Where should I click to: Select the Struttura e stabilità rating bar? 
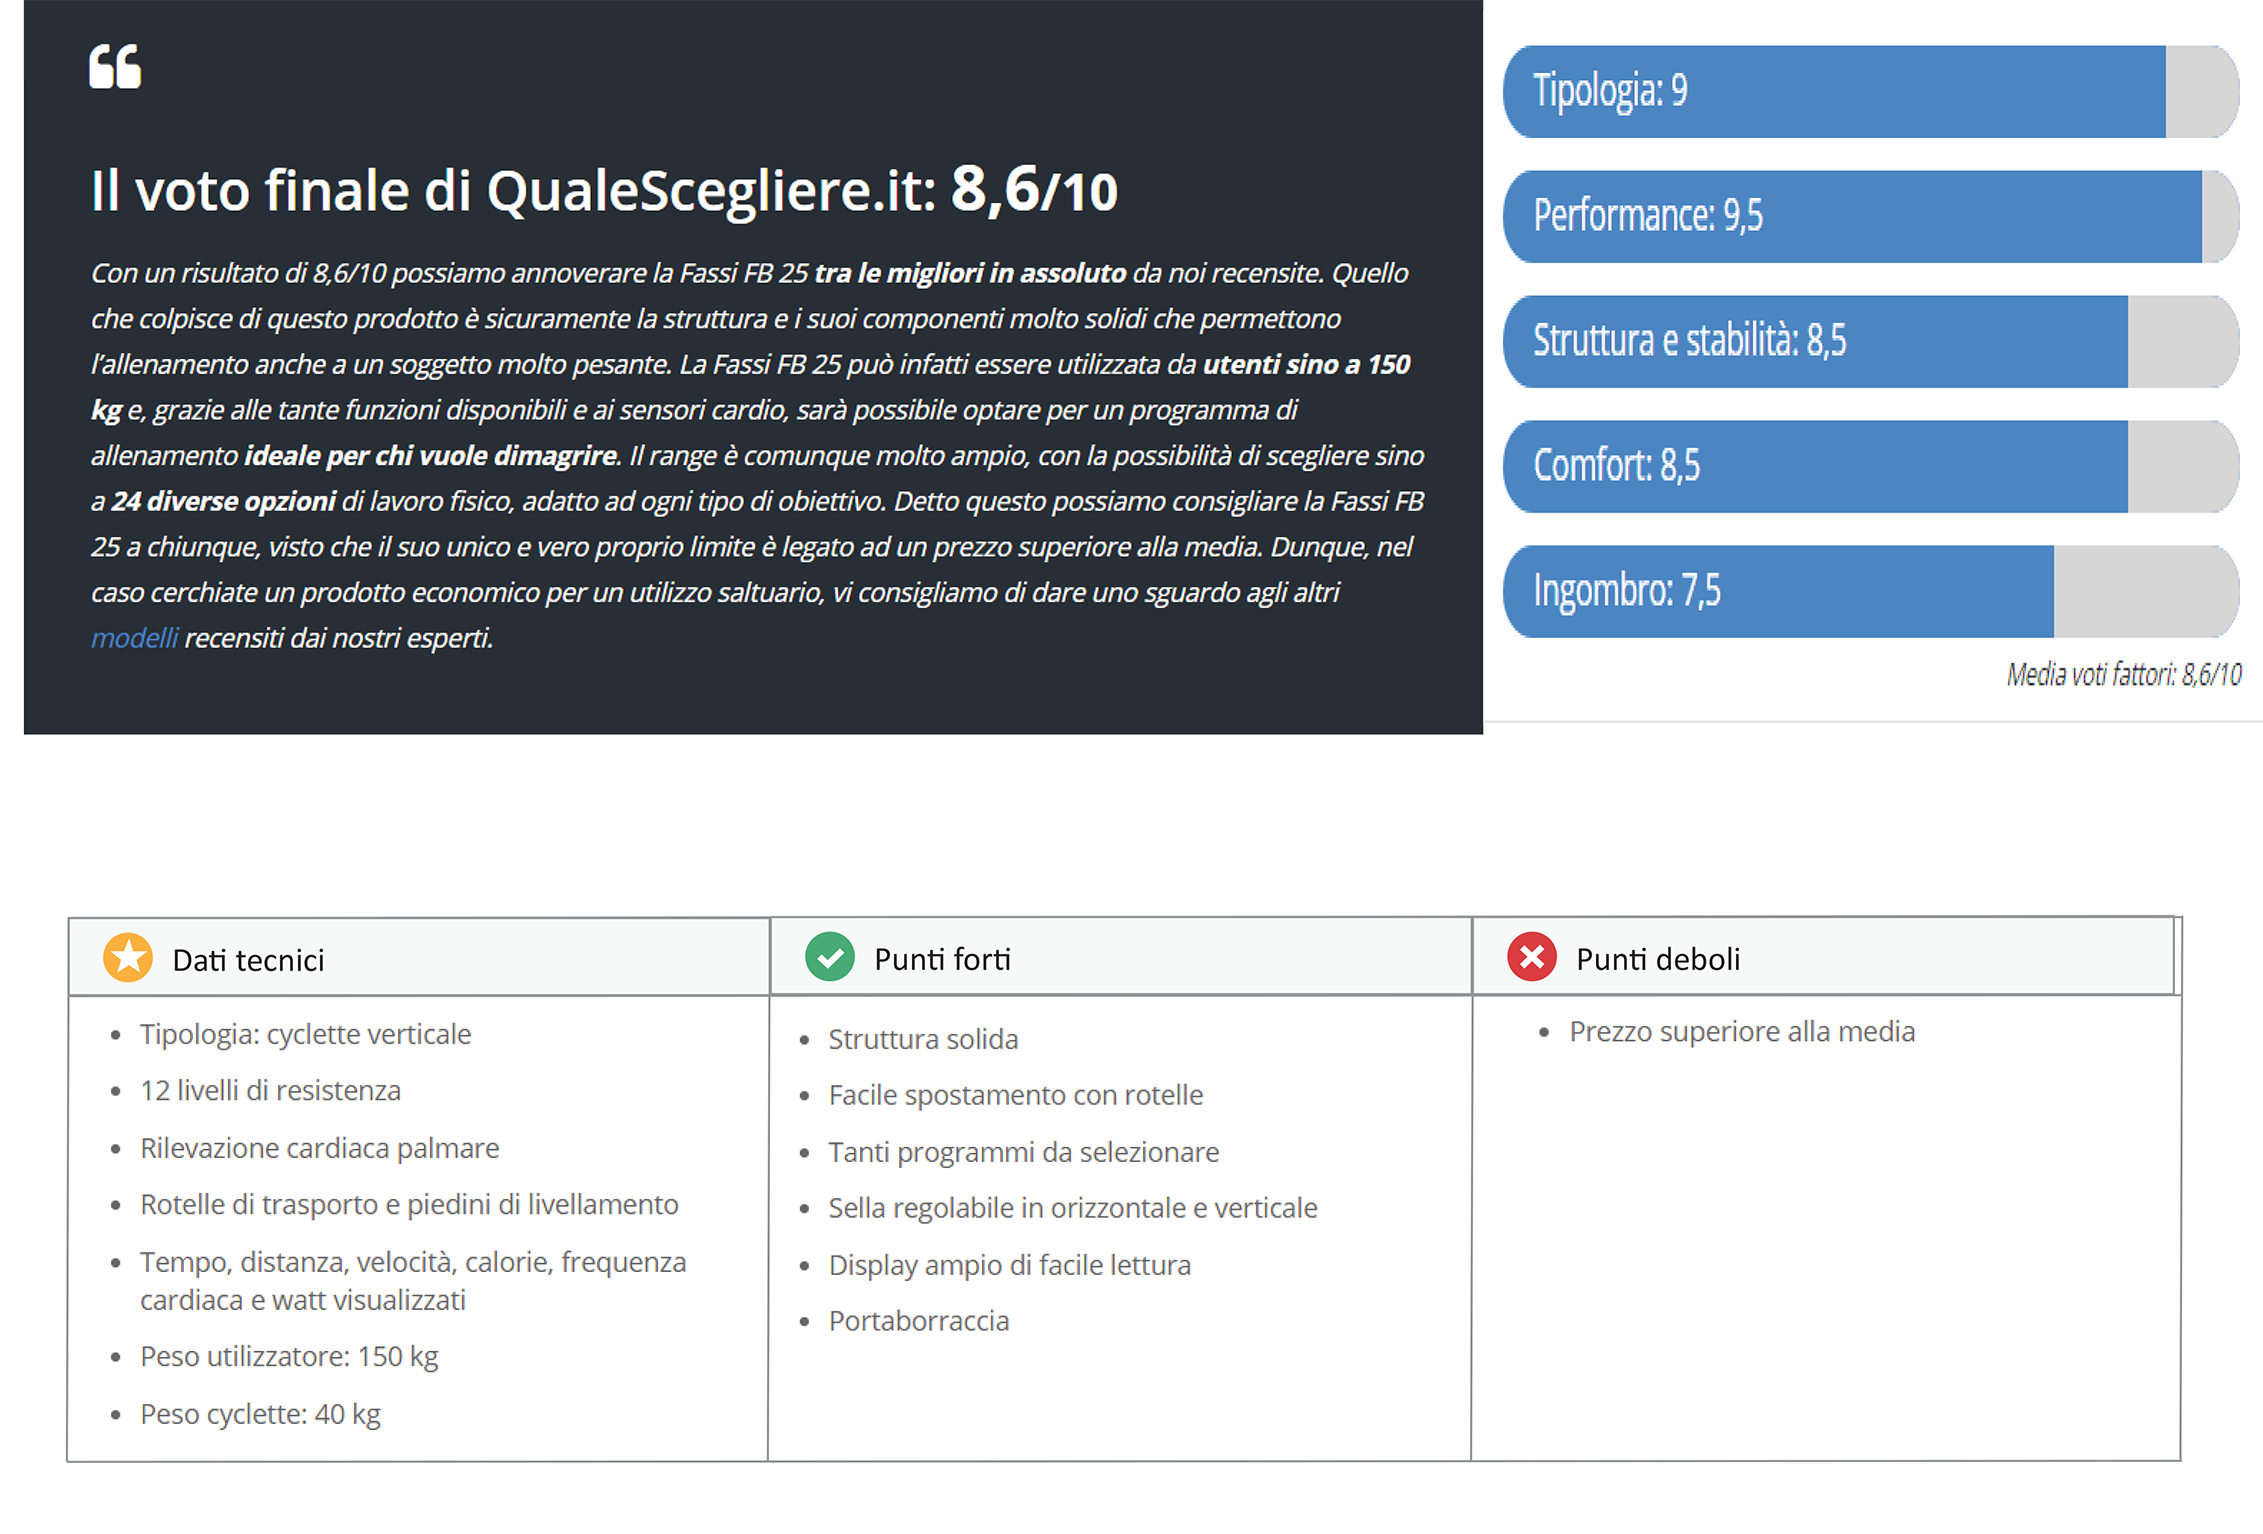pos(1870,341)
